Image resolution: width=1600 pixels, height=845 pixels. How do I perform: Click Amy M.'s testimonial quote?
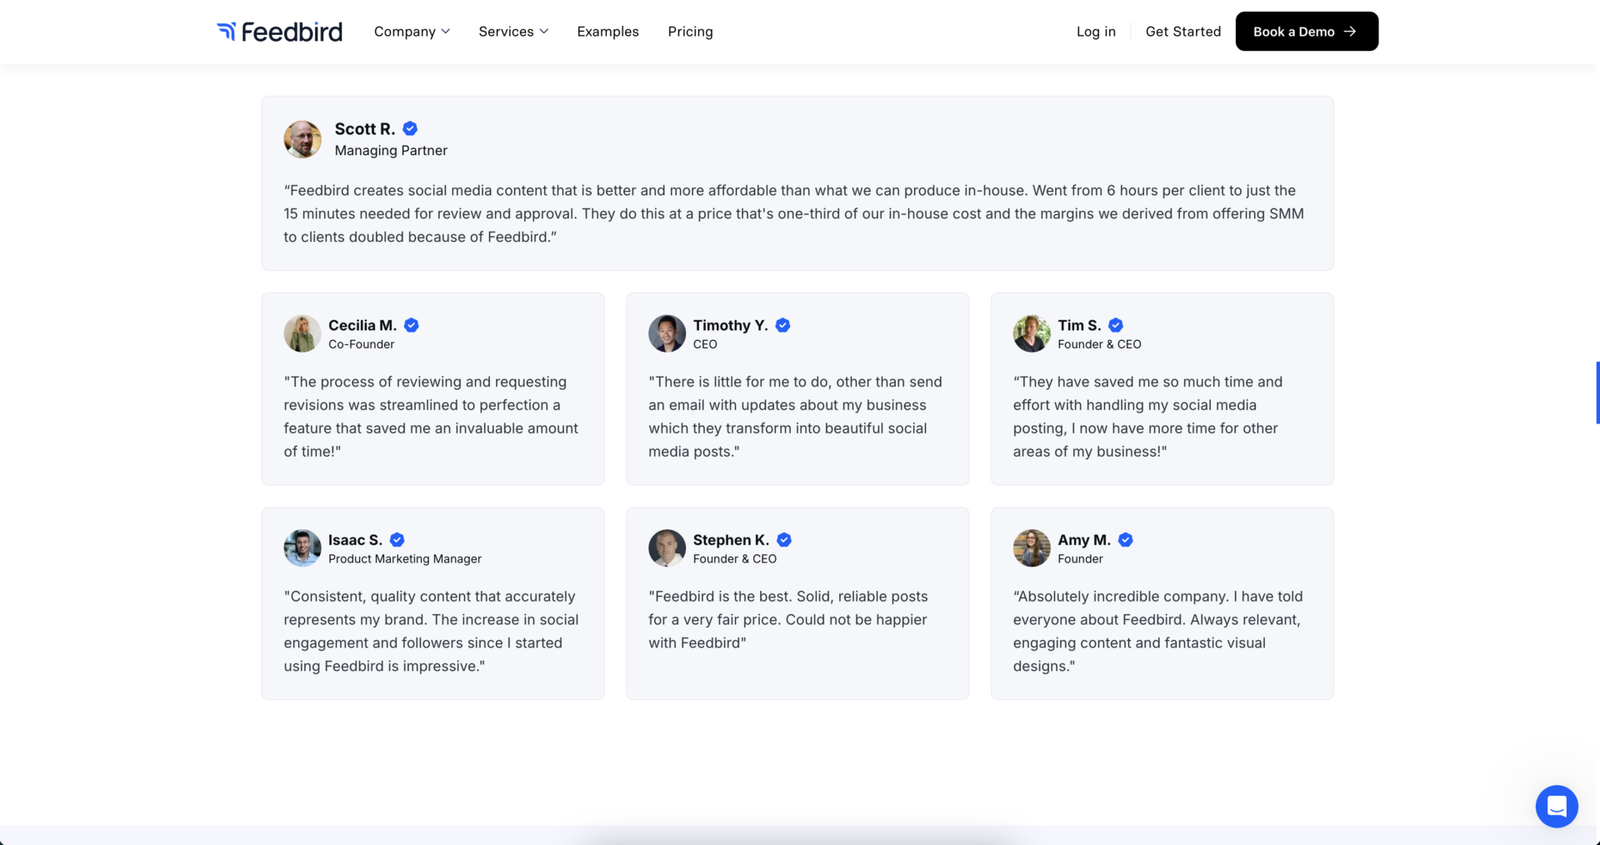pos(1159,631)
